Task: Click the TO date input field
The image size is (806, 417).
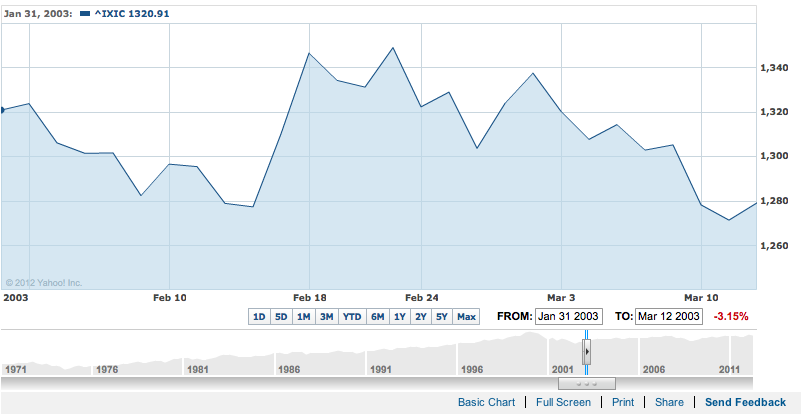Action: 669,317
